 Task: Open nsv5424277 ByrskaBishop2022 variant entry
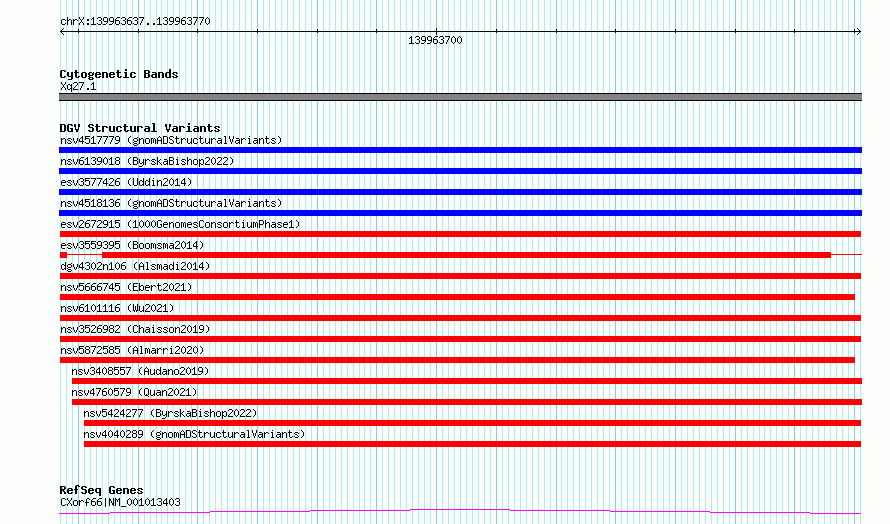click(170, 413)
